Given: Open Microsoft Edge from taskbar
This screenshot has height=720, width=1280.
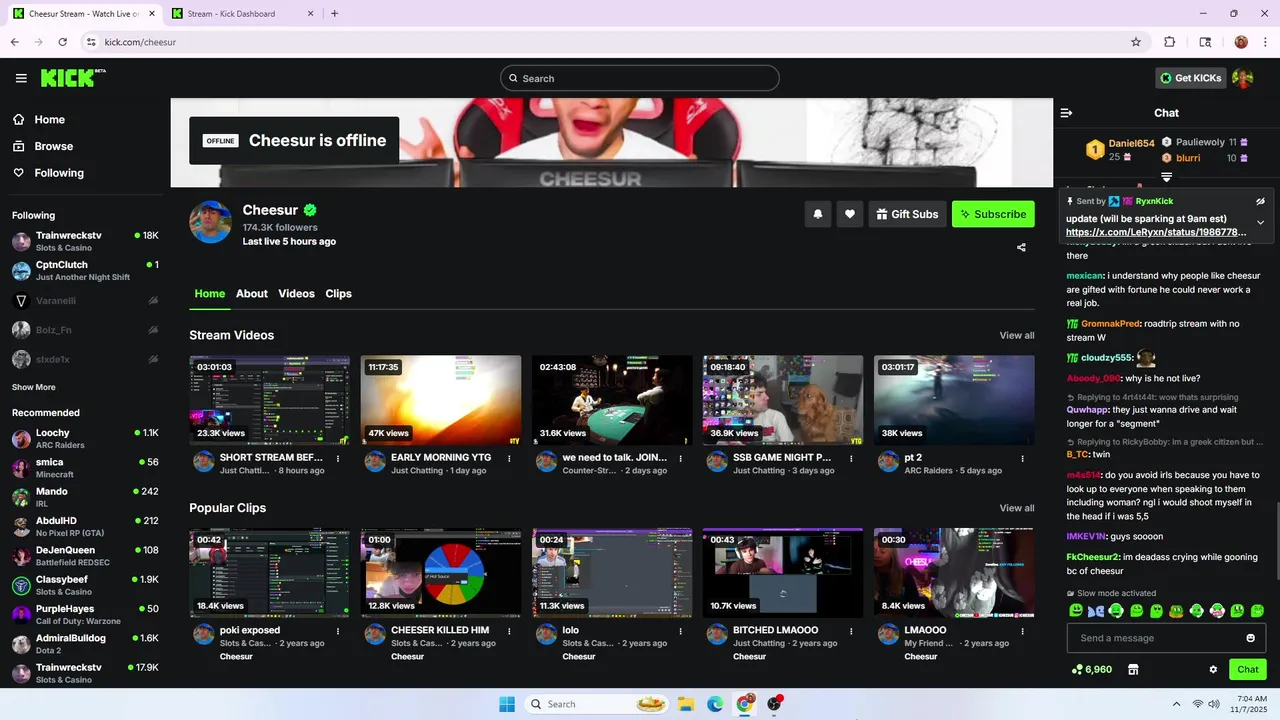Looking at the screenshot, I should coord(715,704).
